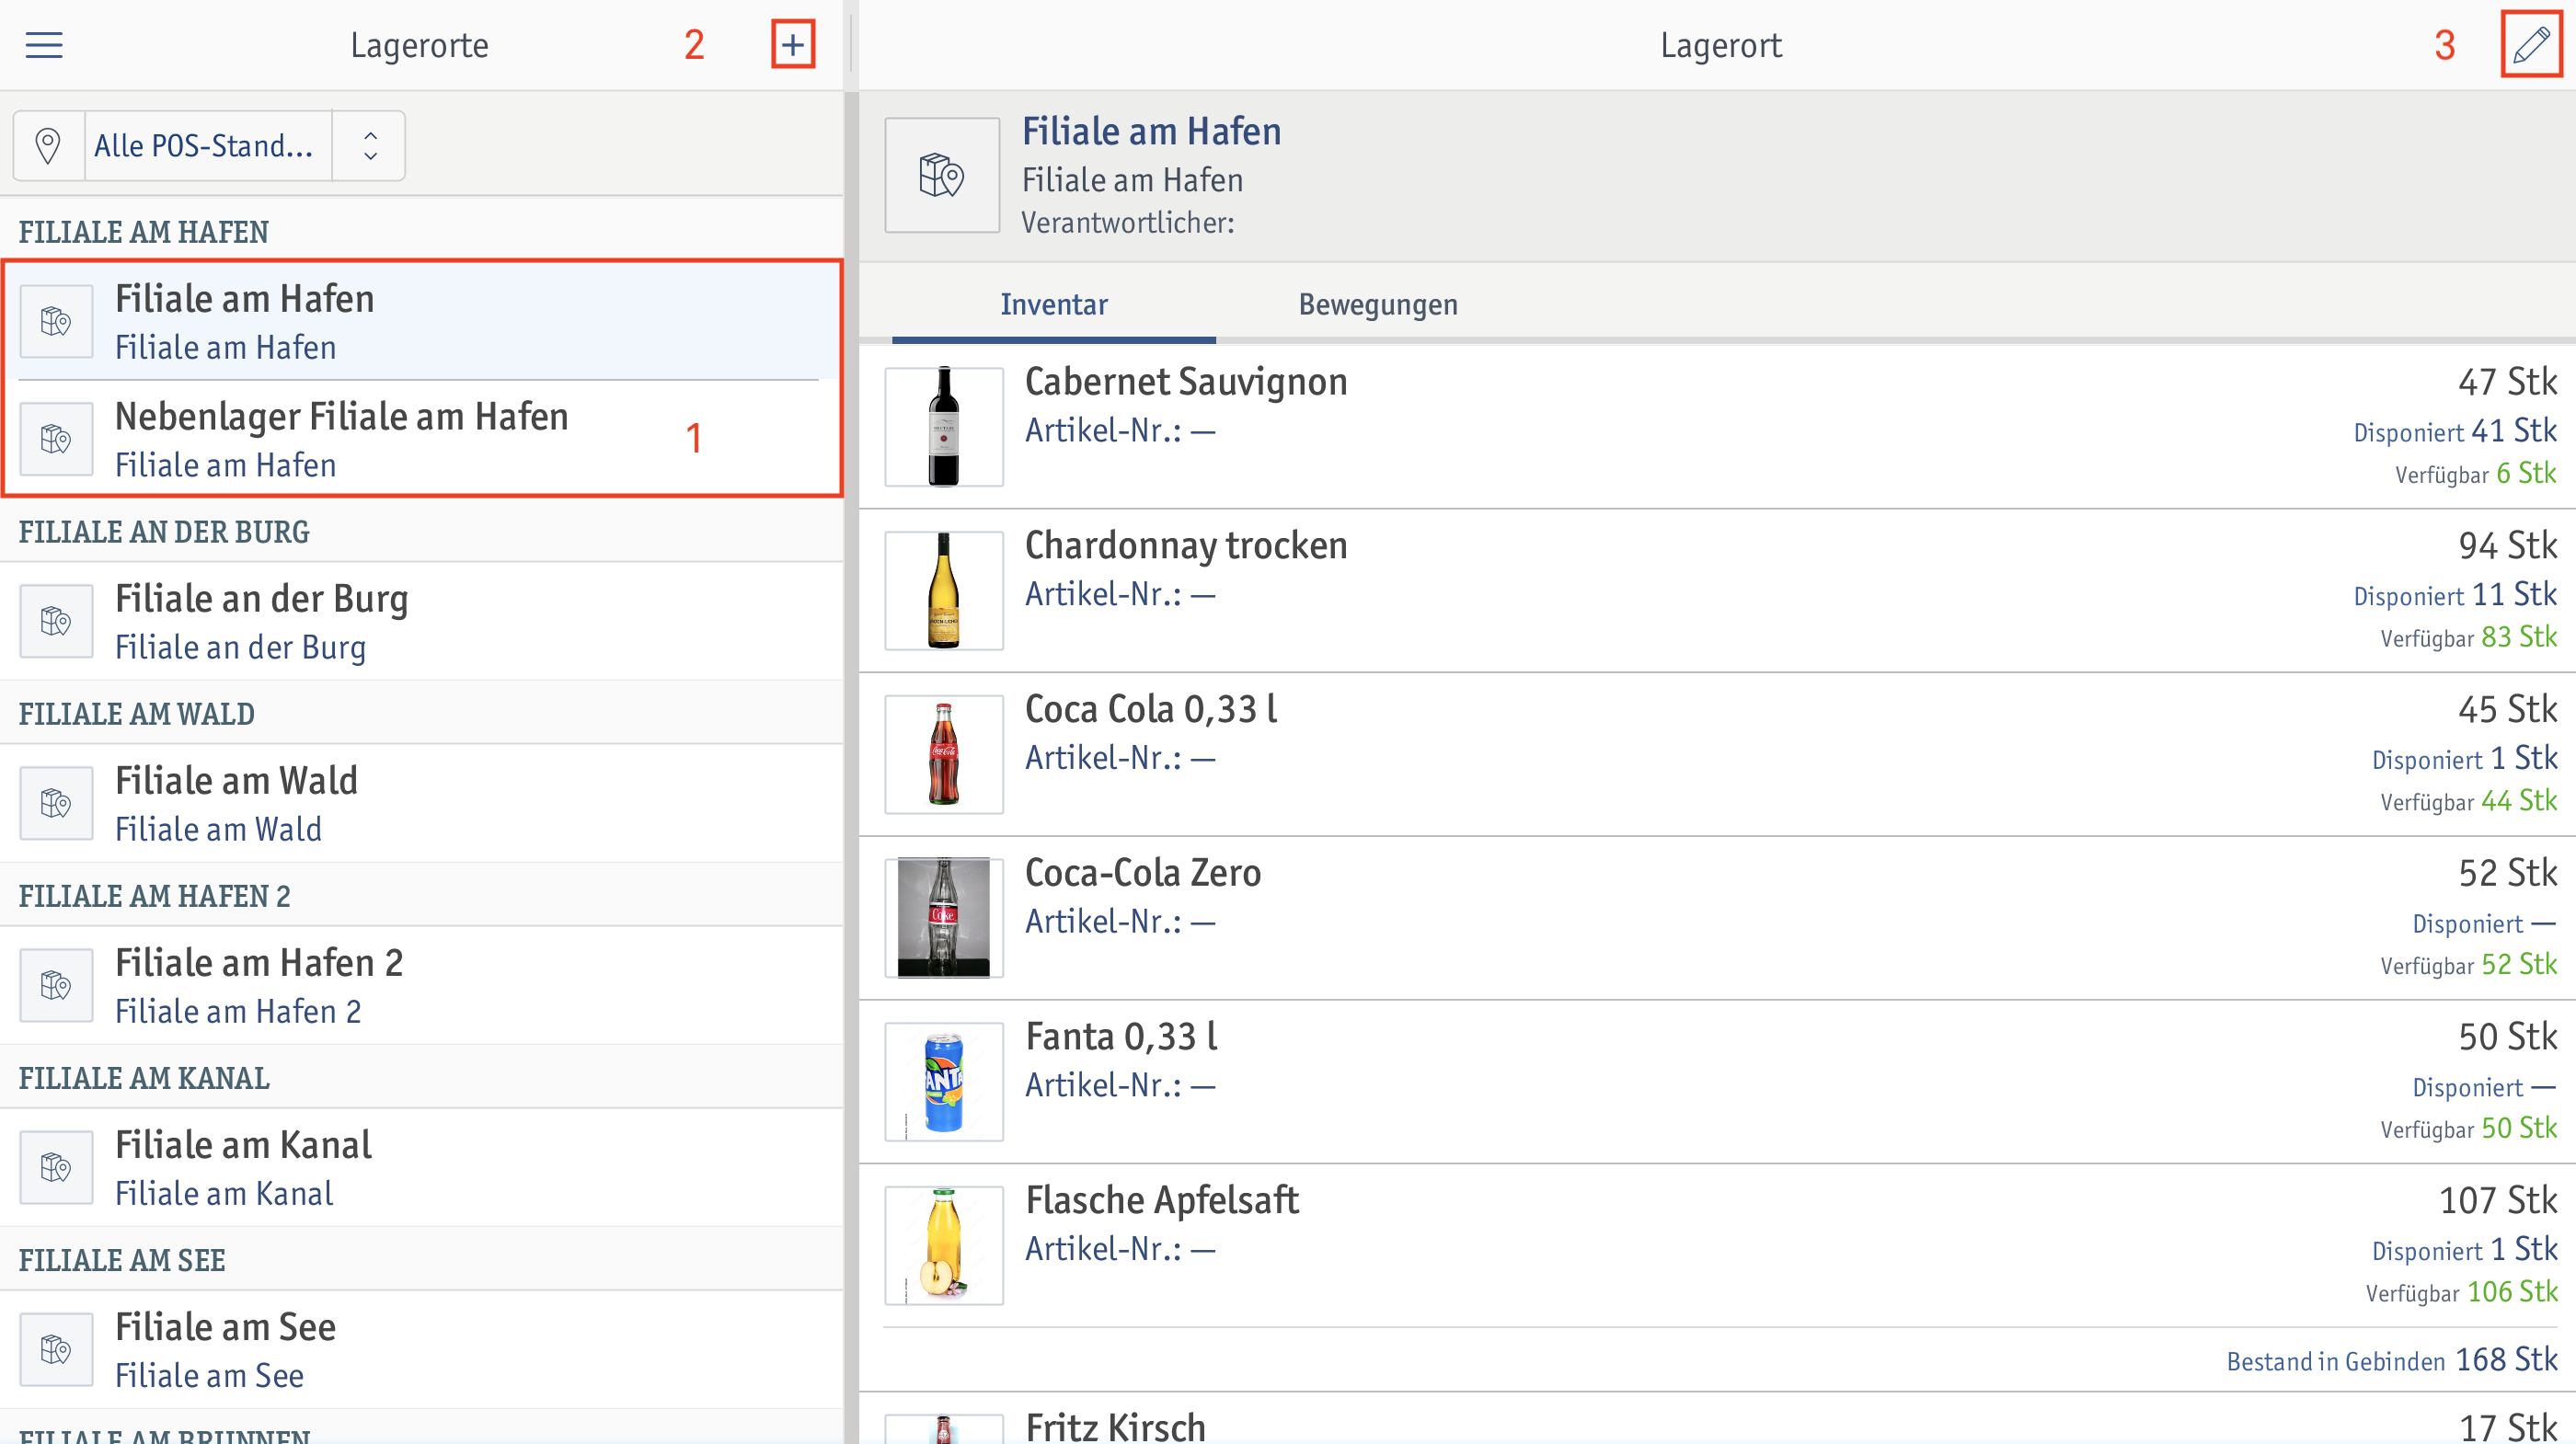Select the Flasche Apfelsaft item name
2576x1444 pixels.
pyautogui.click(x=1162, y=1200)
